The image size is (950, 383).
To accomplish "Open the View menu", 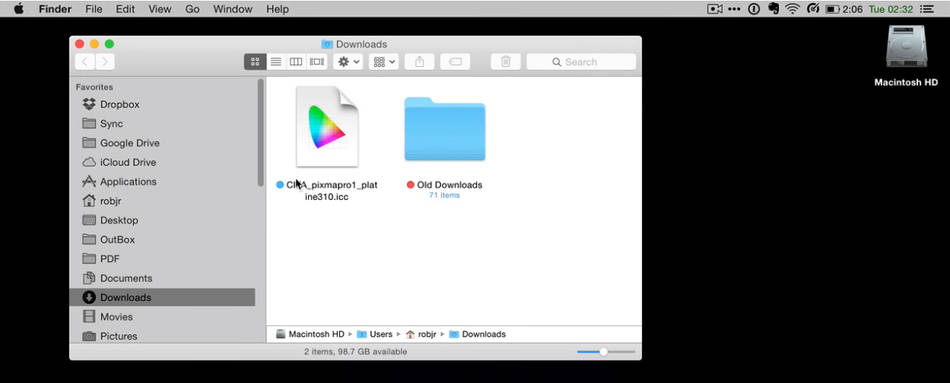I will (160, 9).
